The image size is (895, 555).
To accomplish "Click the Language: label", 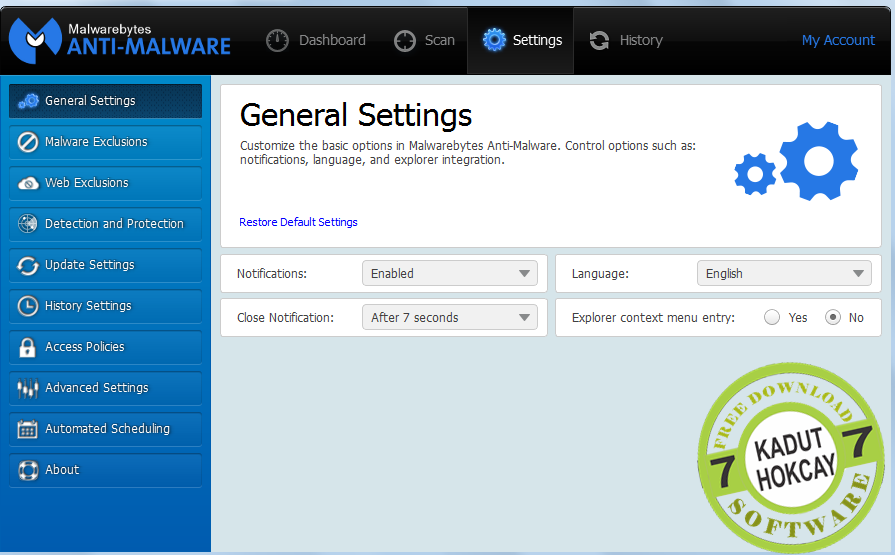I will [600, 274].
